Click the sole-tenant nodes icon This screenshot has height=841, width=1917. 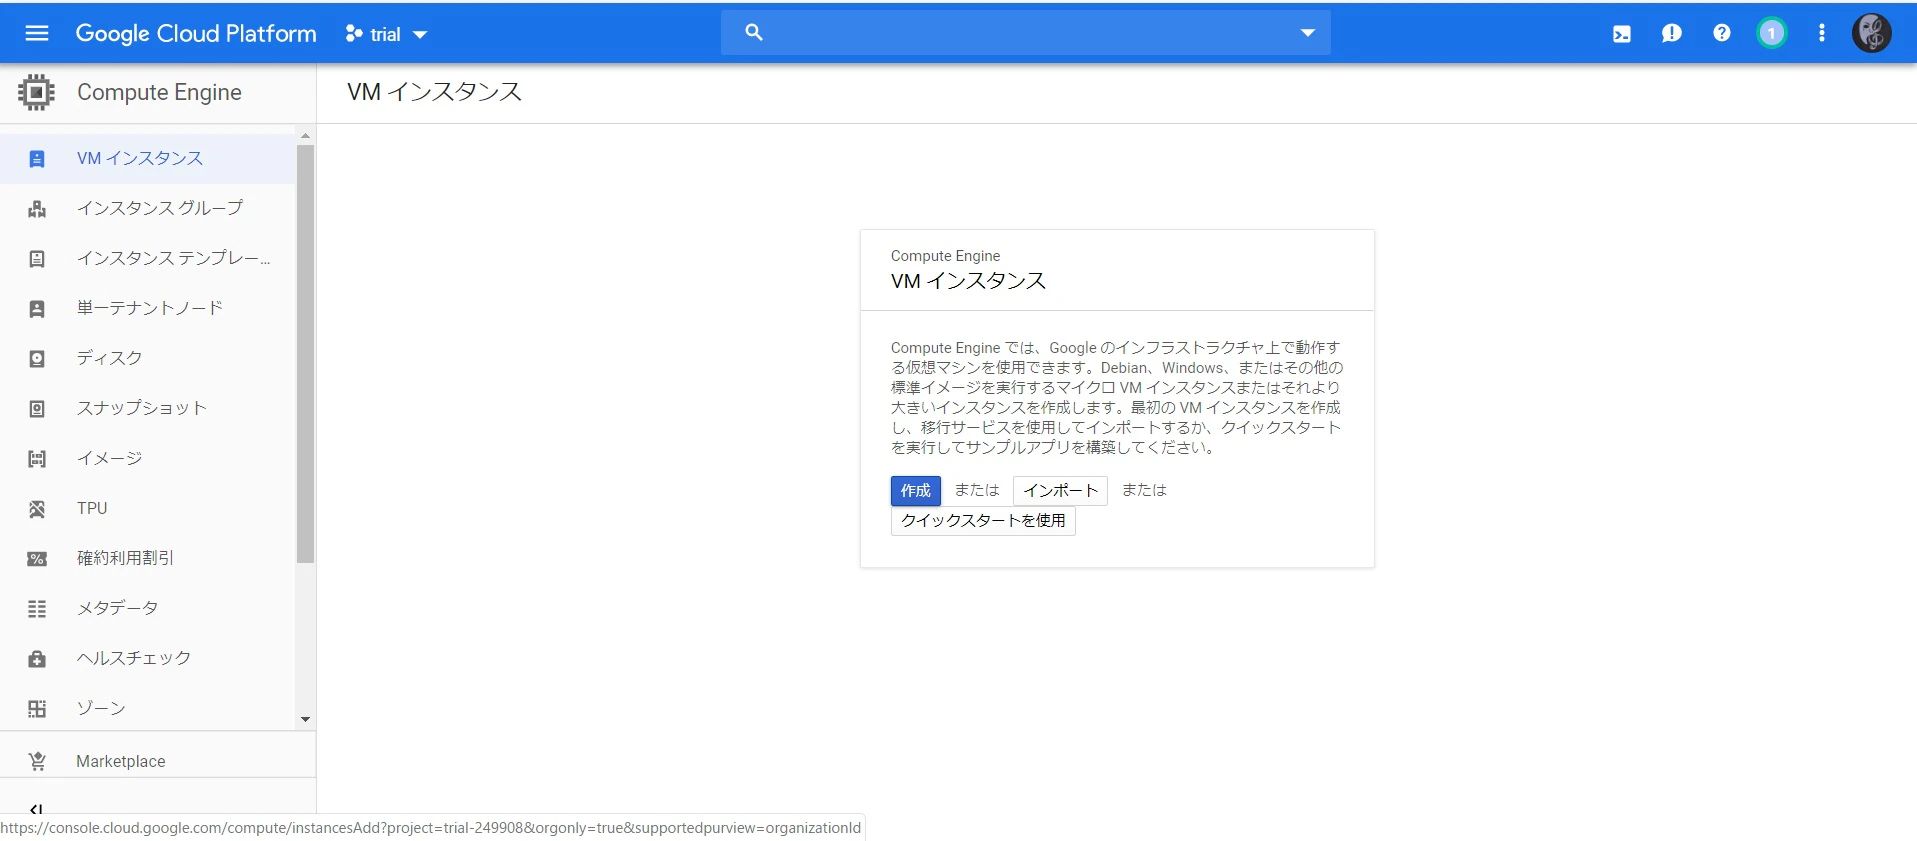pyautogui.click(x=37, y=309)
